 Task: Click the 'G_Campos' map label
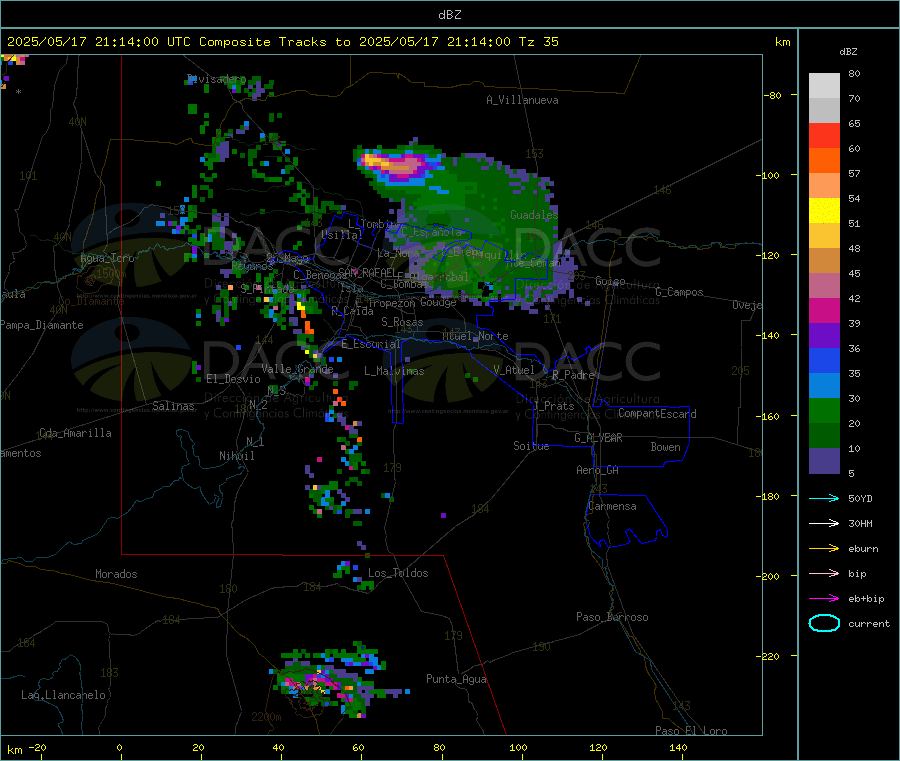tap(680, 292)
